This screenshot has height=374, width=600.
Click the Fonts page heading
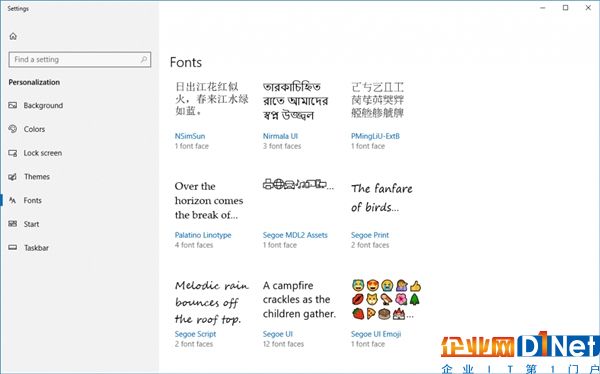pyautogui.click(x=186, y=62)
